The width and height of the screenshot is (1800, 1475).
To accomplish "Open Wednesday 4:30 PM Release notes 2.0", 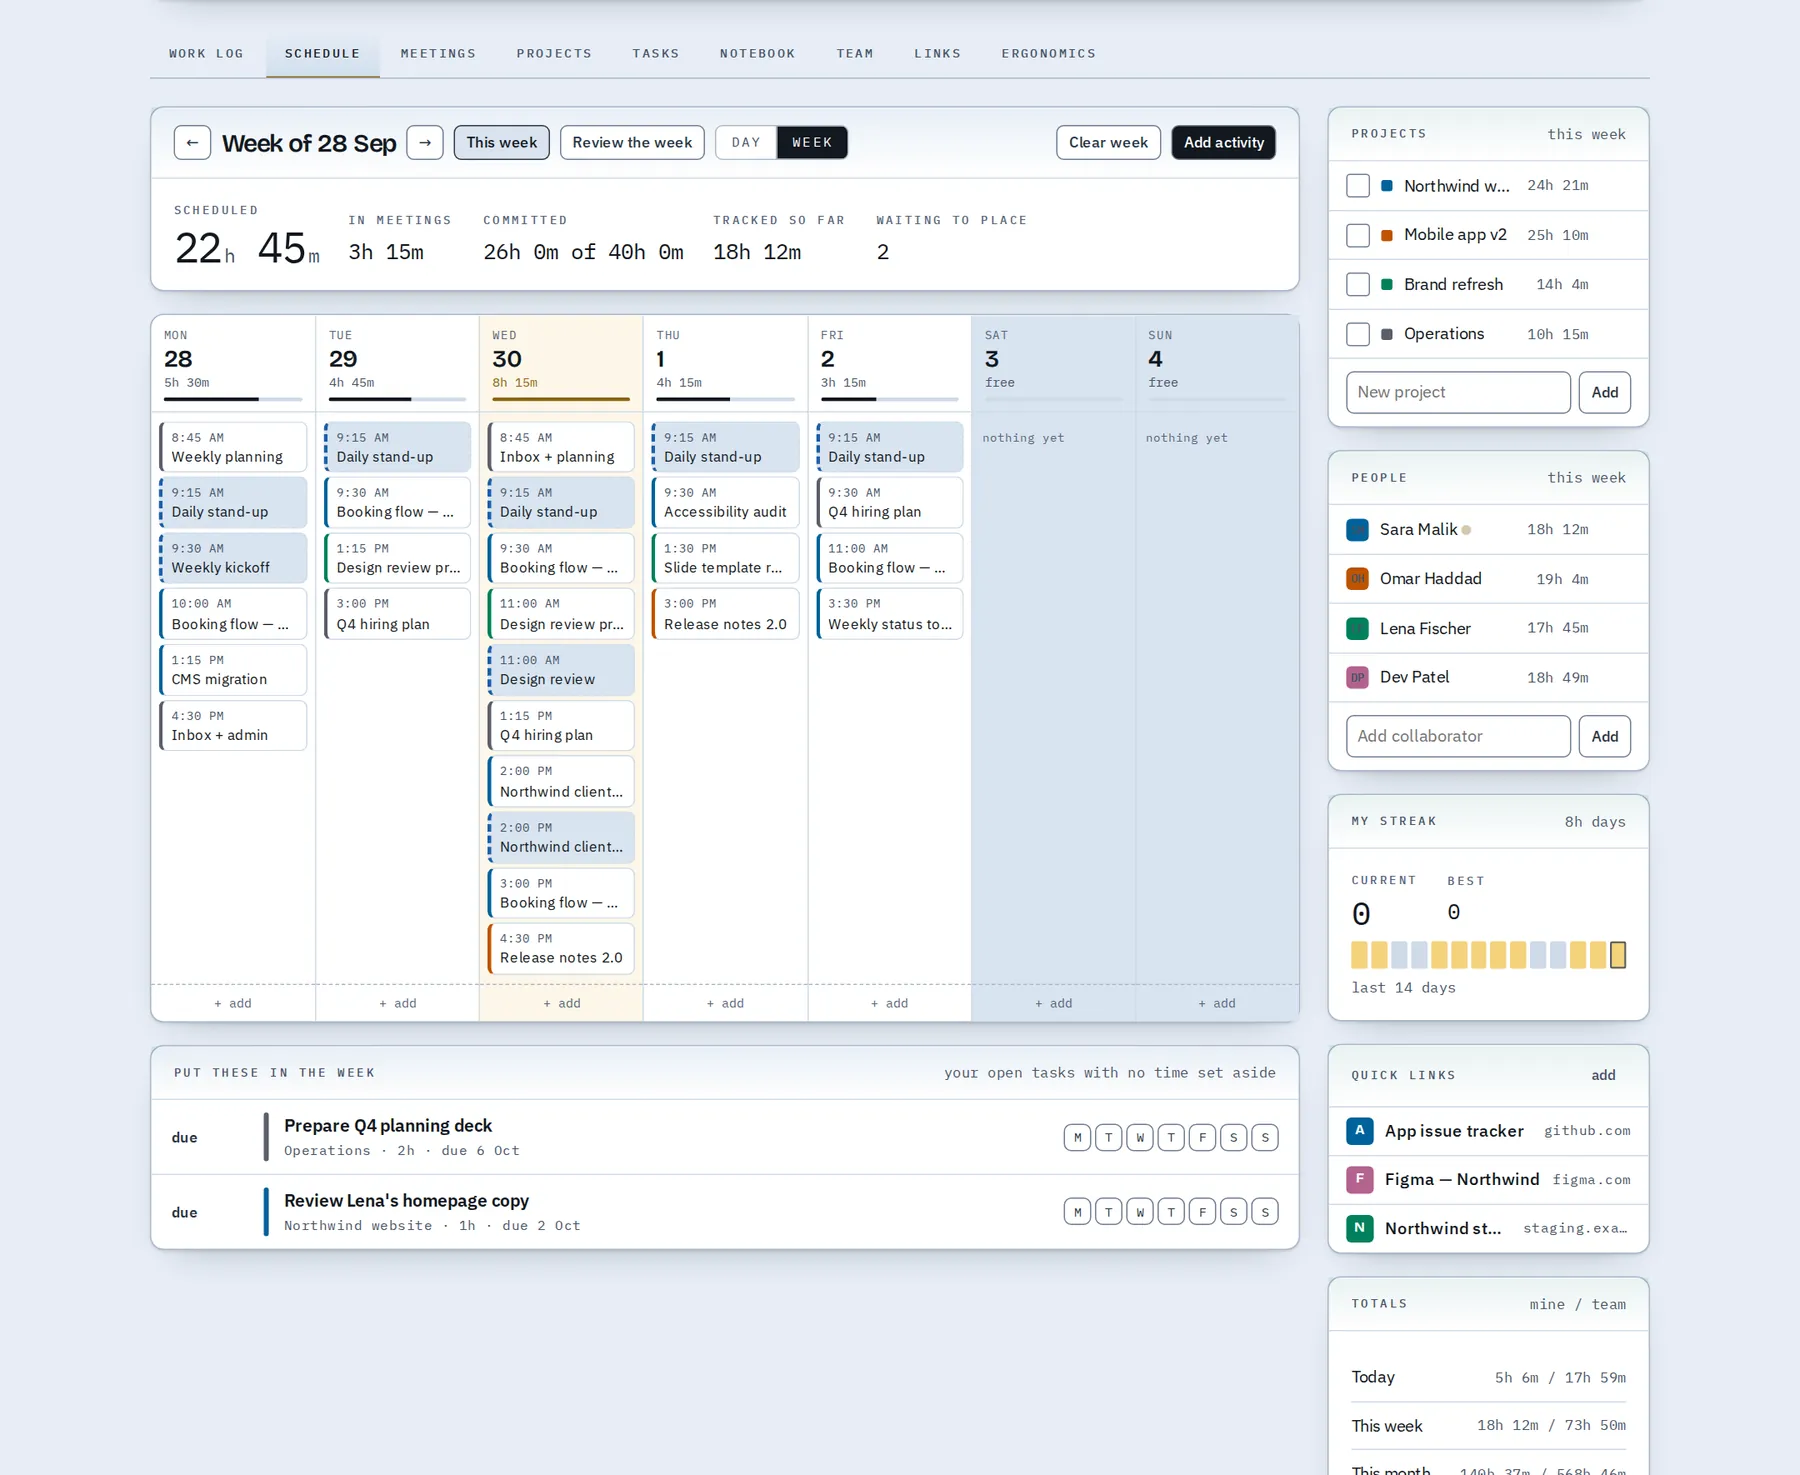I will [x=561, y=949].
